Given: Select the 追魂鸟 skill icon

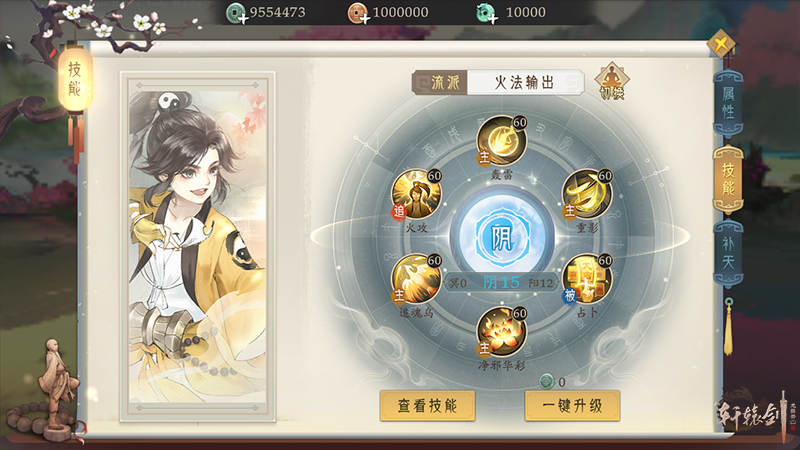Looking at the screenshot, I should pos(416,279).
